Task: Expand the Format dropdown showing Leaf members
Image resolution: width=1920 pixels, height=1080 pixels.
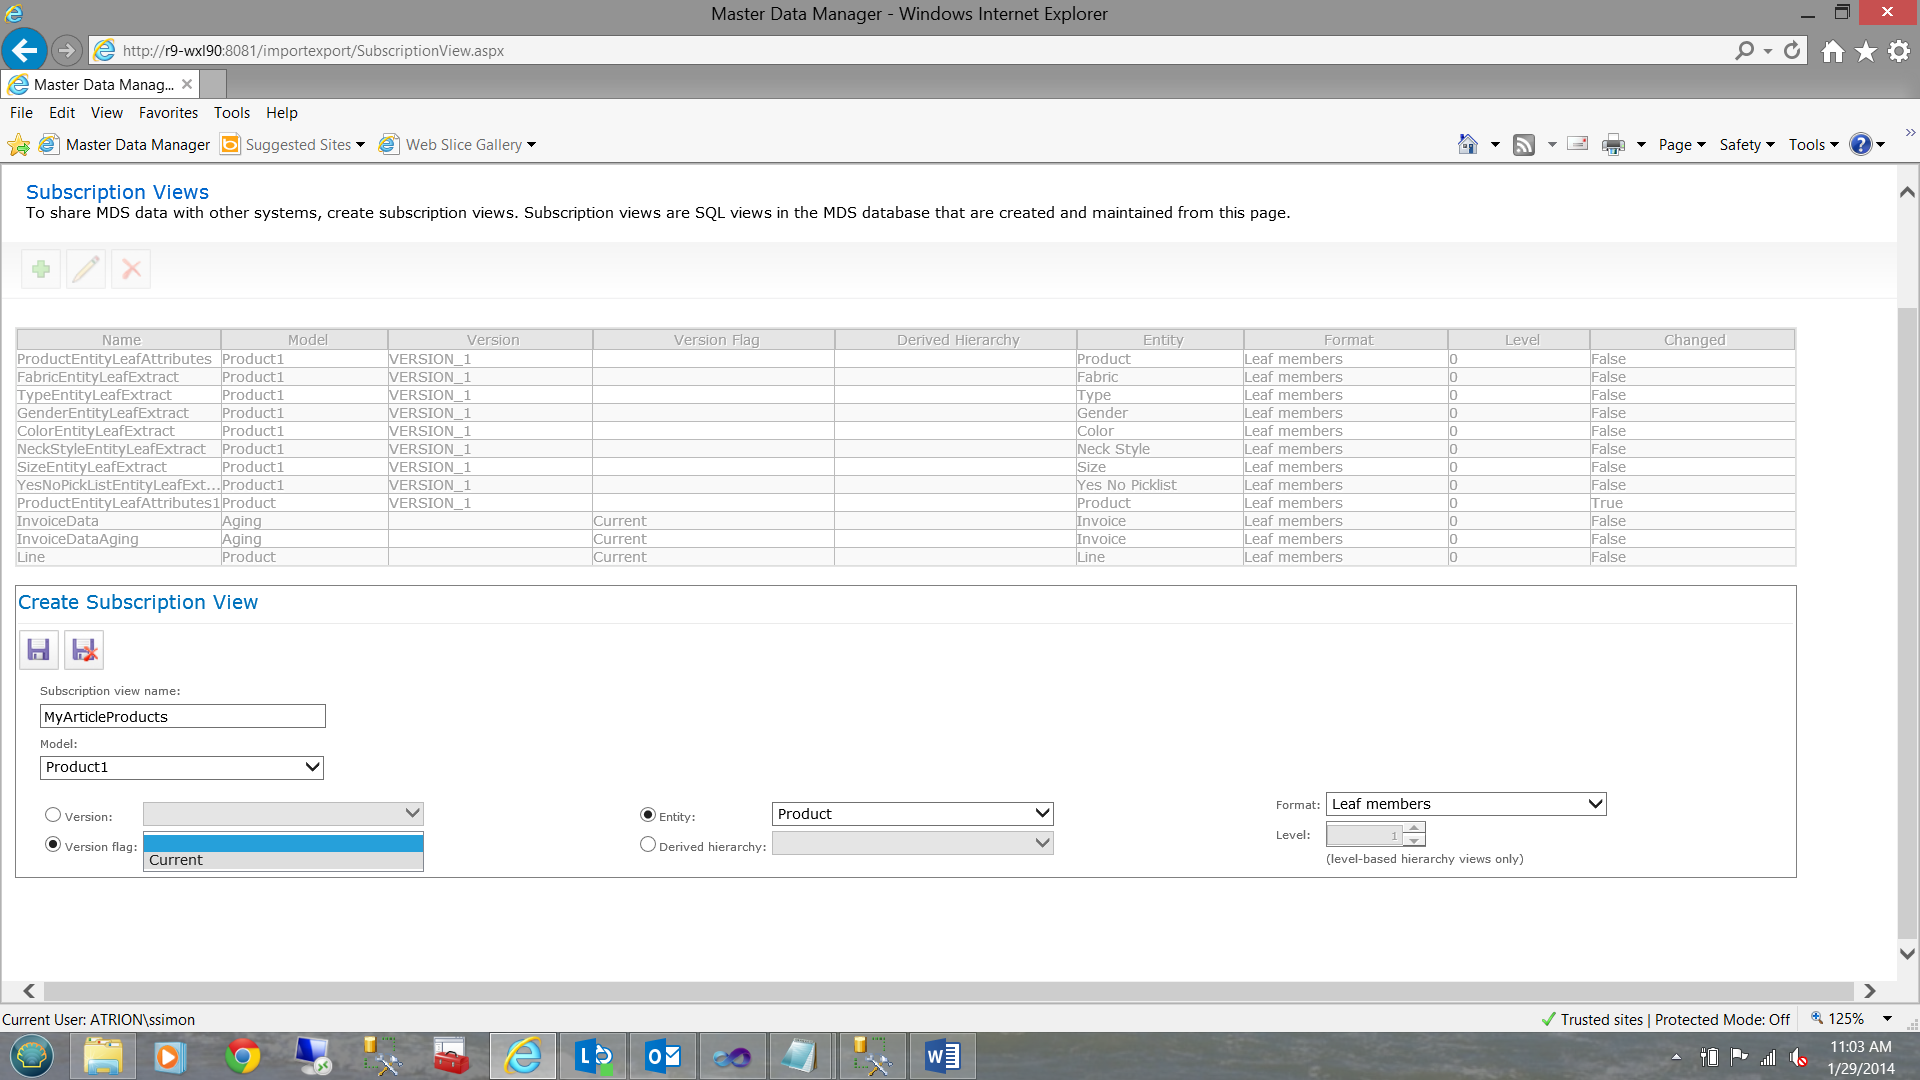Action: pos(1466,804)
